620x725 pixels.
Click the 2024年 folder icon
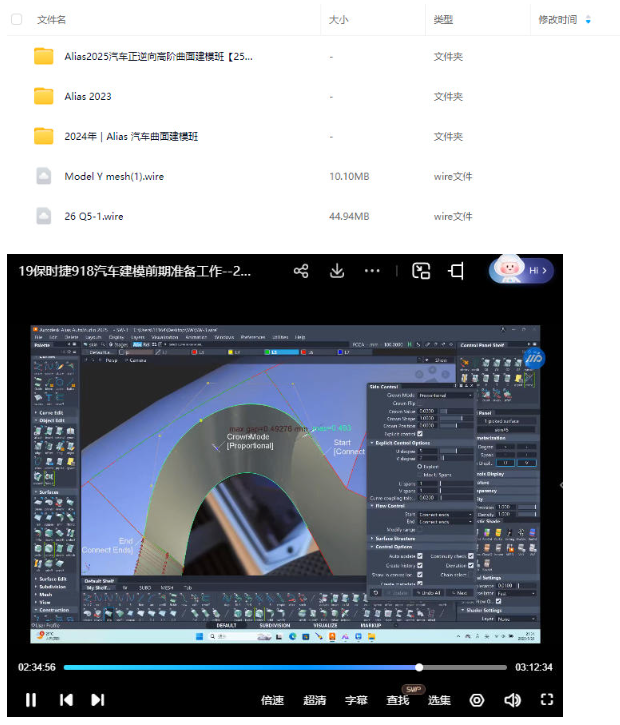tap(43, 136)
